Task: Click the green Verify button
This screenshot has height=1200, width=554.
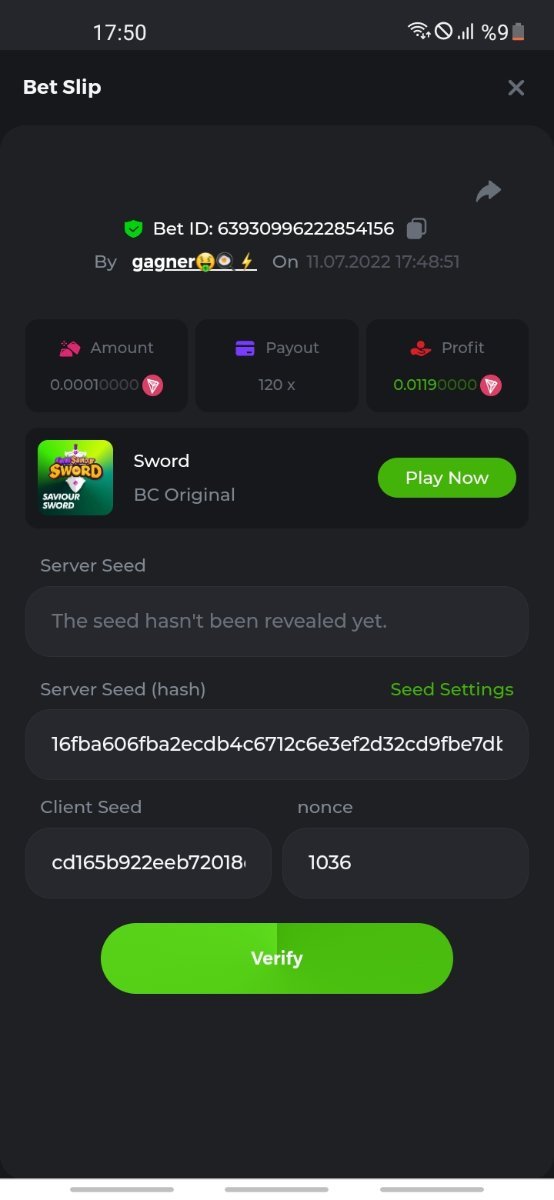Action: click(x=277, y=958)
